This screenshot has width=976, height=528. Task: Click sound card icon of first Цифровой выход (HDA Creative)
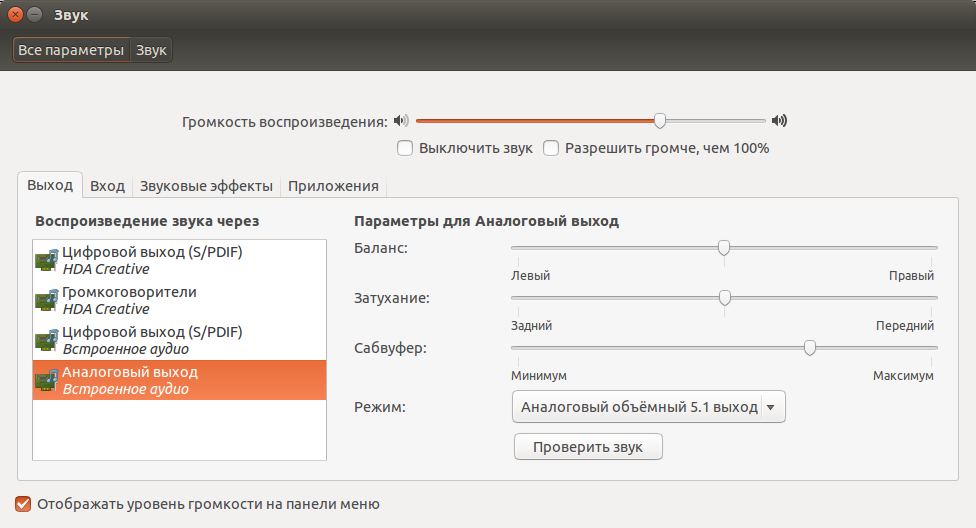(x=47, y=260)
